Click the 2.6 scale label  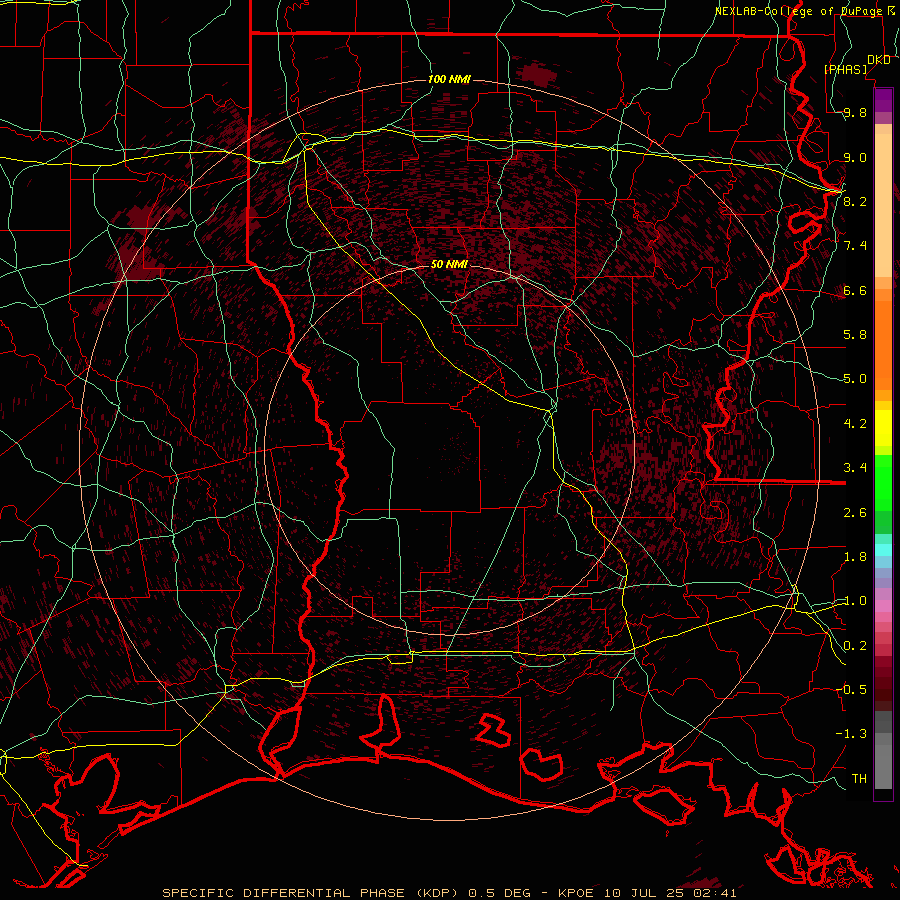(x=855, y=513)
